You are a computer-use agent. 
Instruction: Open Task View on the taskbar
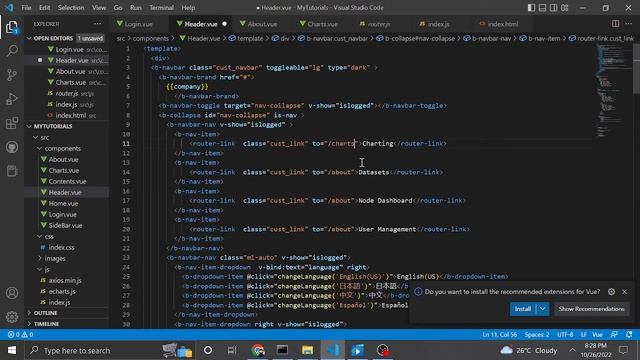[x=232, y=350]
